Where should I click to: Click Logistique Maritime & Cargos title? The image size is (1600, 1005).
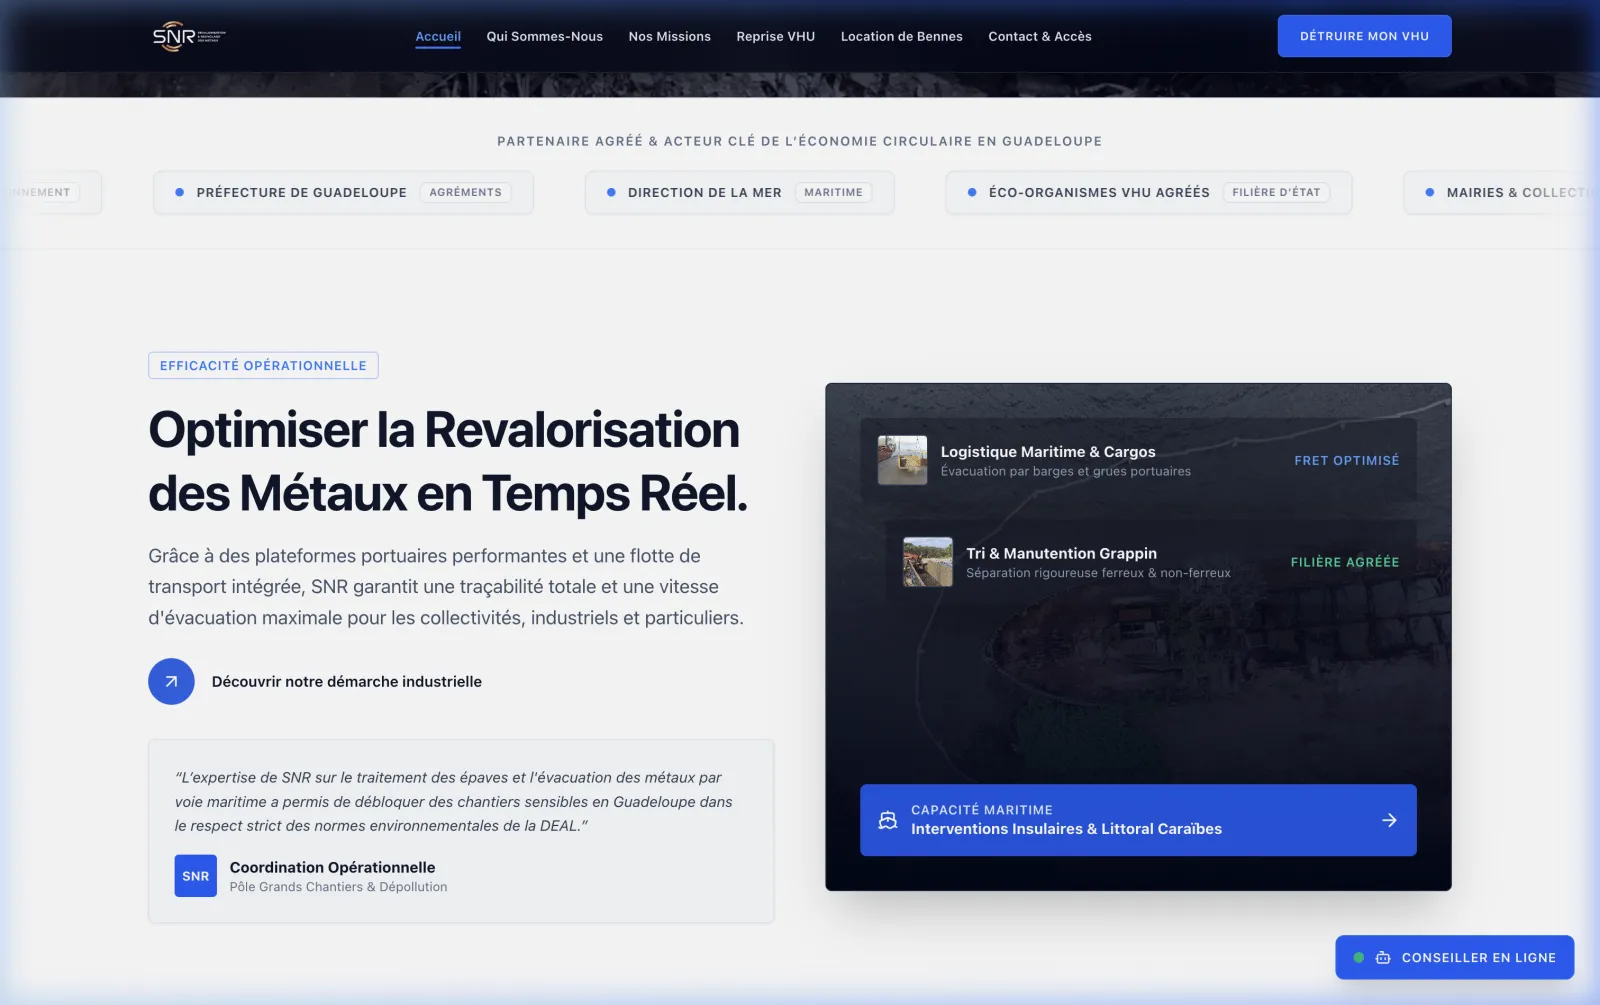pos(1047,452)
